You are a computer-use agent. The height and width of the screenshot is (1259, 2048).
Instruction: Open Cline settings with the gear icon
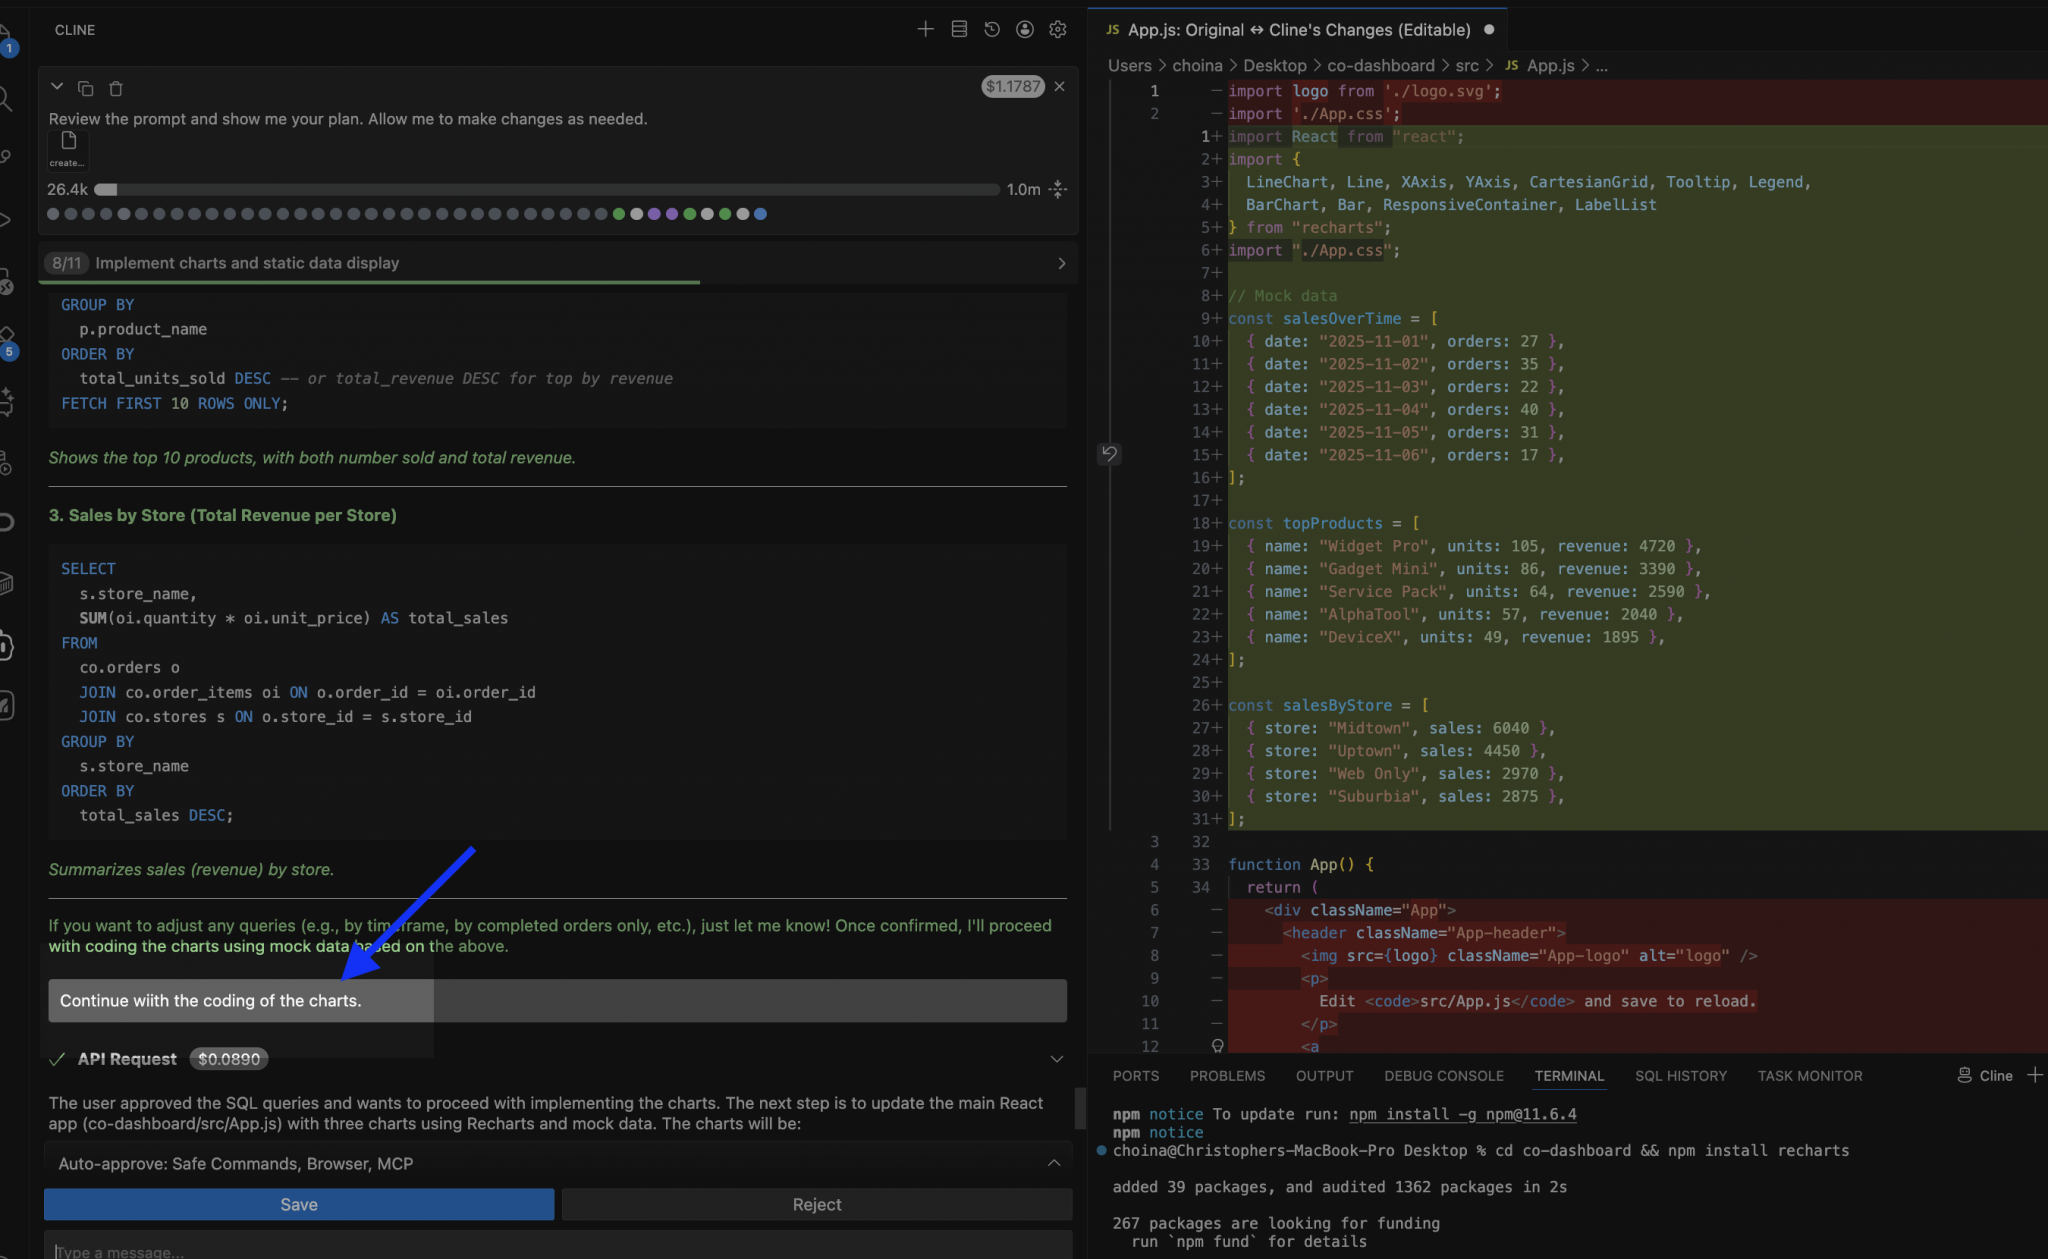pyautogui.click(x=1057, y=29)
